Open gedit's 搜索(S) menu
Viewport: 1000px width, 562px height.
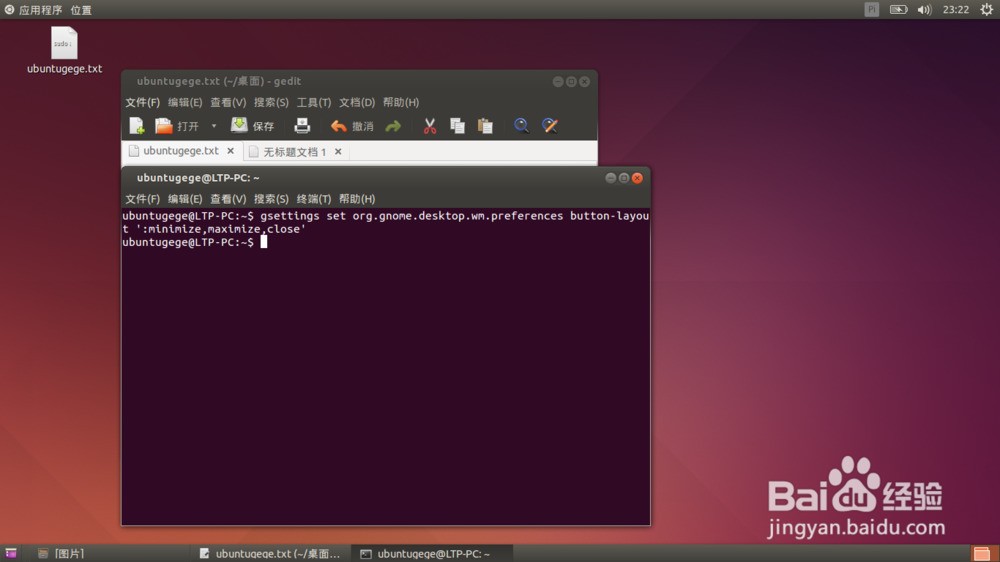[271, 102]
